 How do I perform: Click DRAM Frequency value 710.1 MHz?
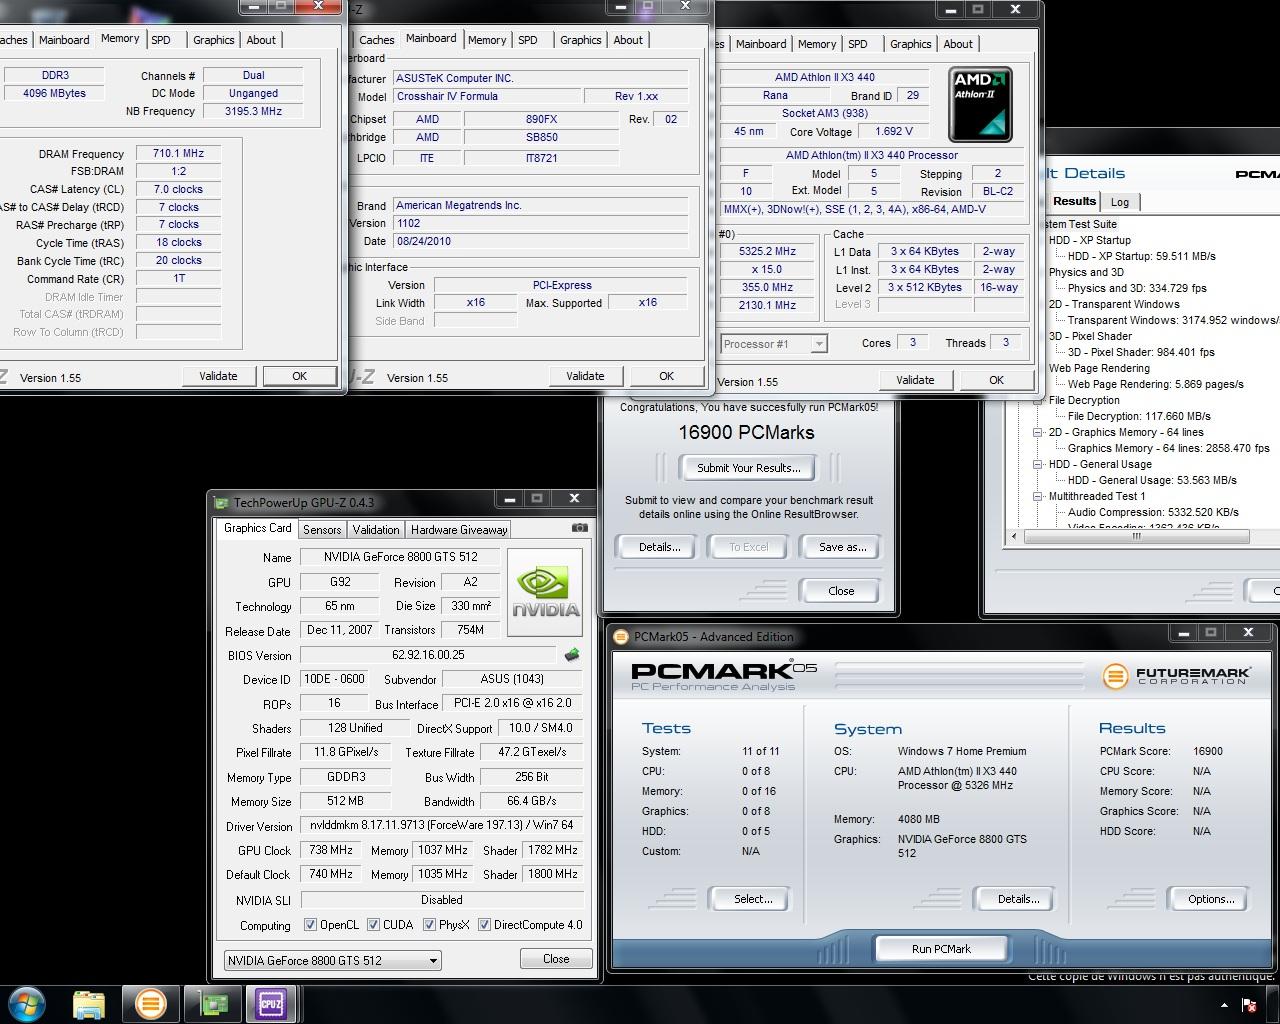tap(179, 154)
